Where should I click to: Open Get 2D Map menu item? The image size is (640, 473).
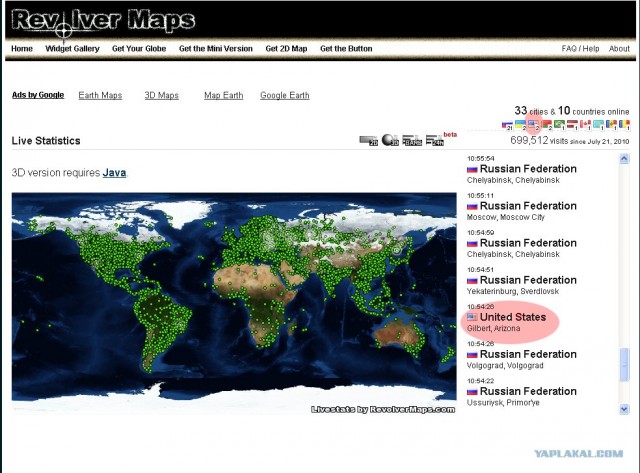286,49
